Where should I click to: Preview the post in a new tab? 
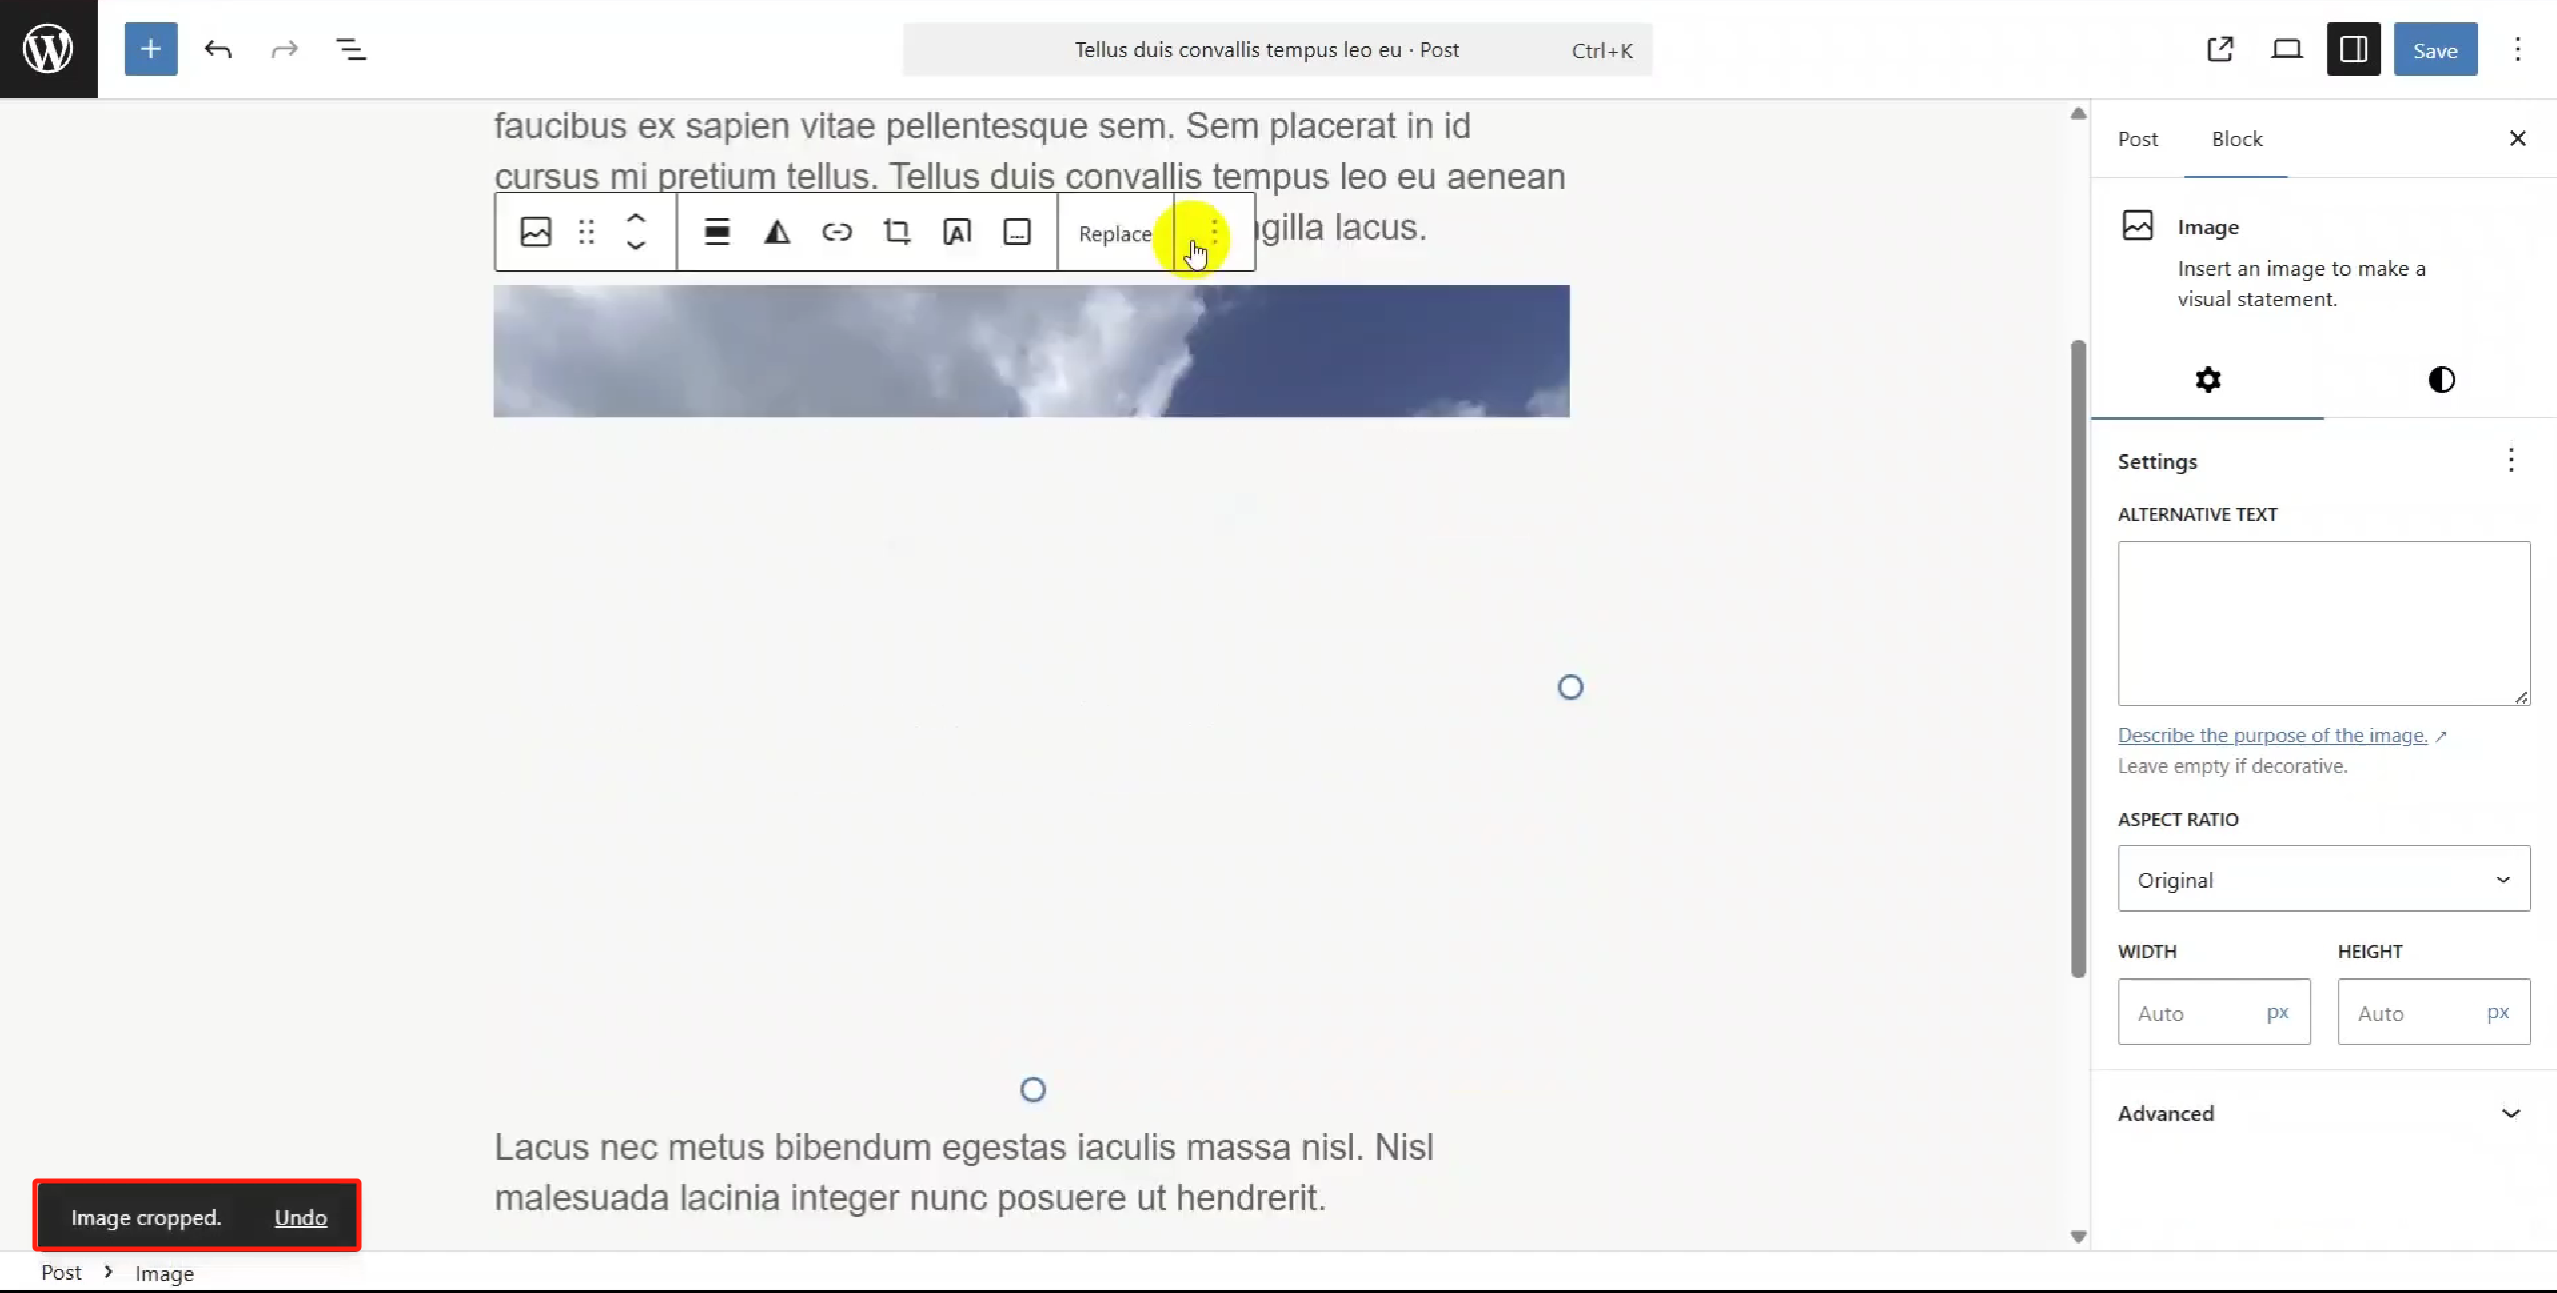pos(2220,48)
